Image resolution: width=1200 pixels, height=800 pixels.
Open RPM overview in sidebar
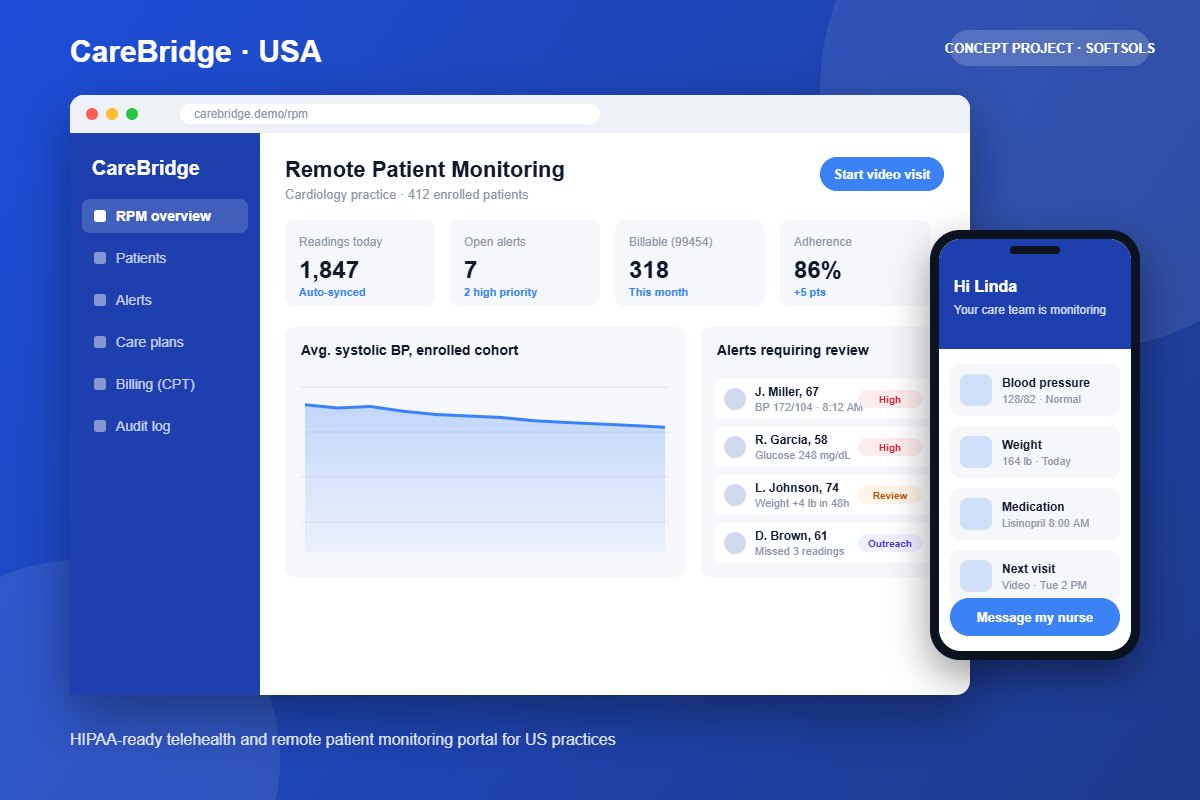point(165,216)
